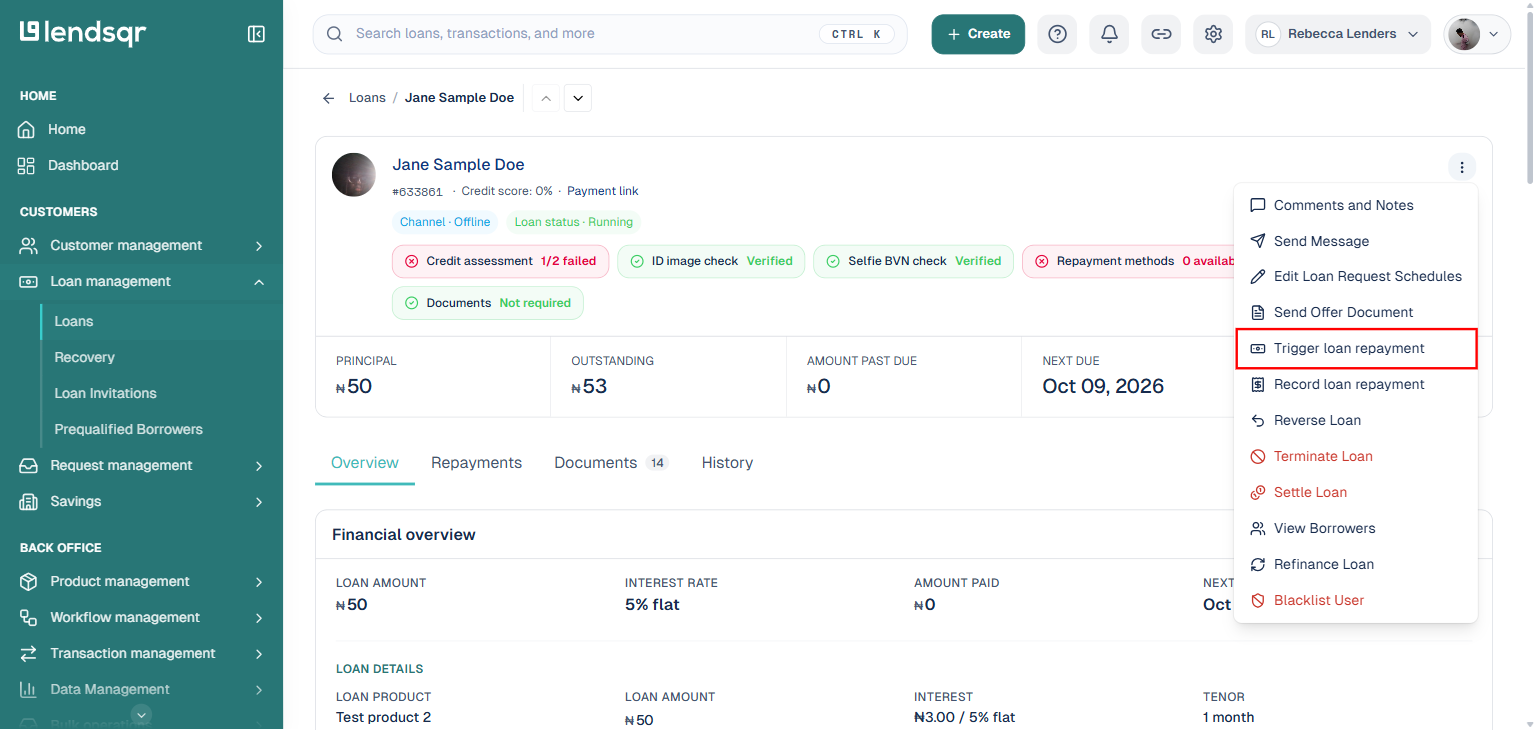Screen dimensions: 1535x730
Task: Choose Send Message from menu
Action: click(x=1356, y=241)
